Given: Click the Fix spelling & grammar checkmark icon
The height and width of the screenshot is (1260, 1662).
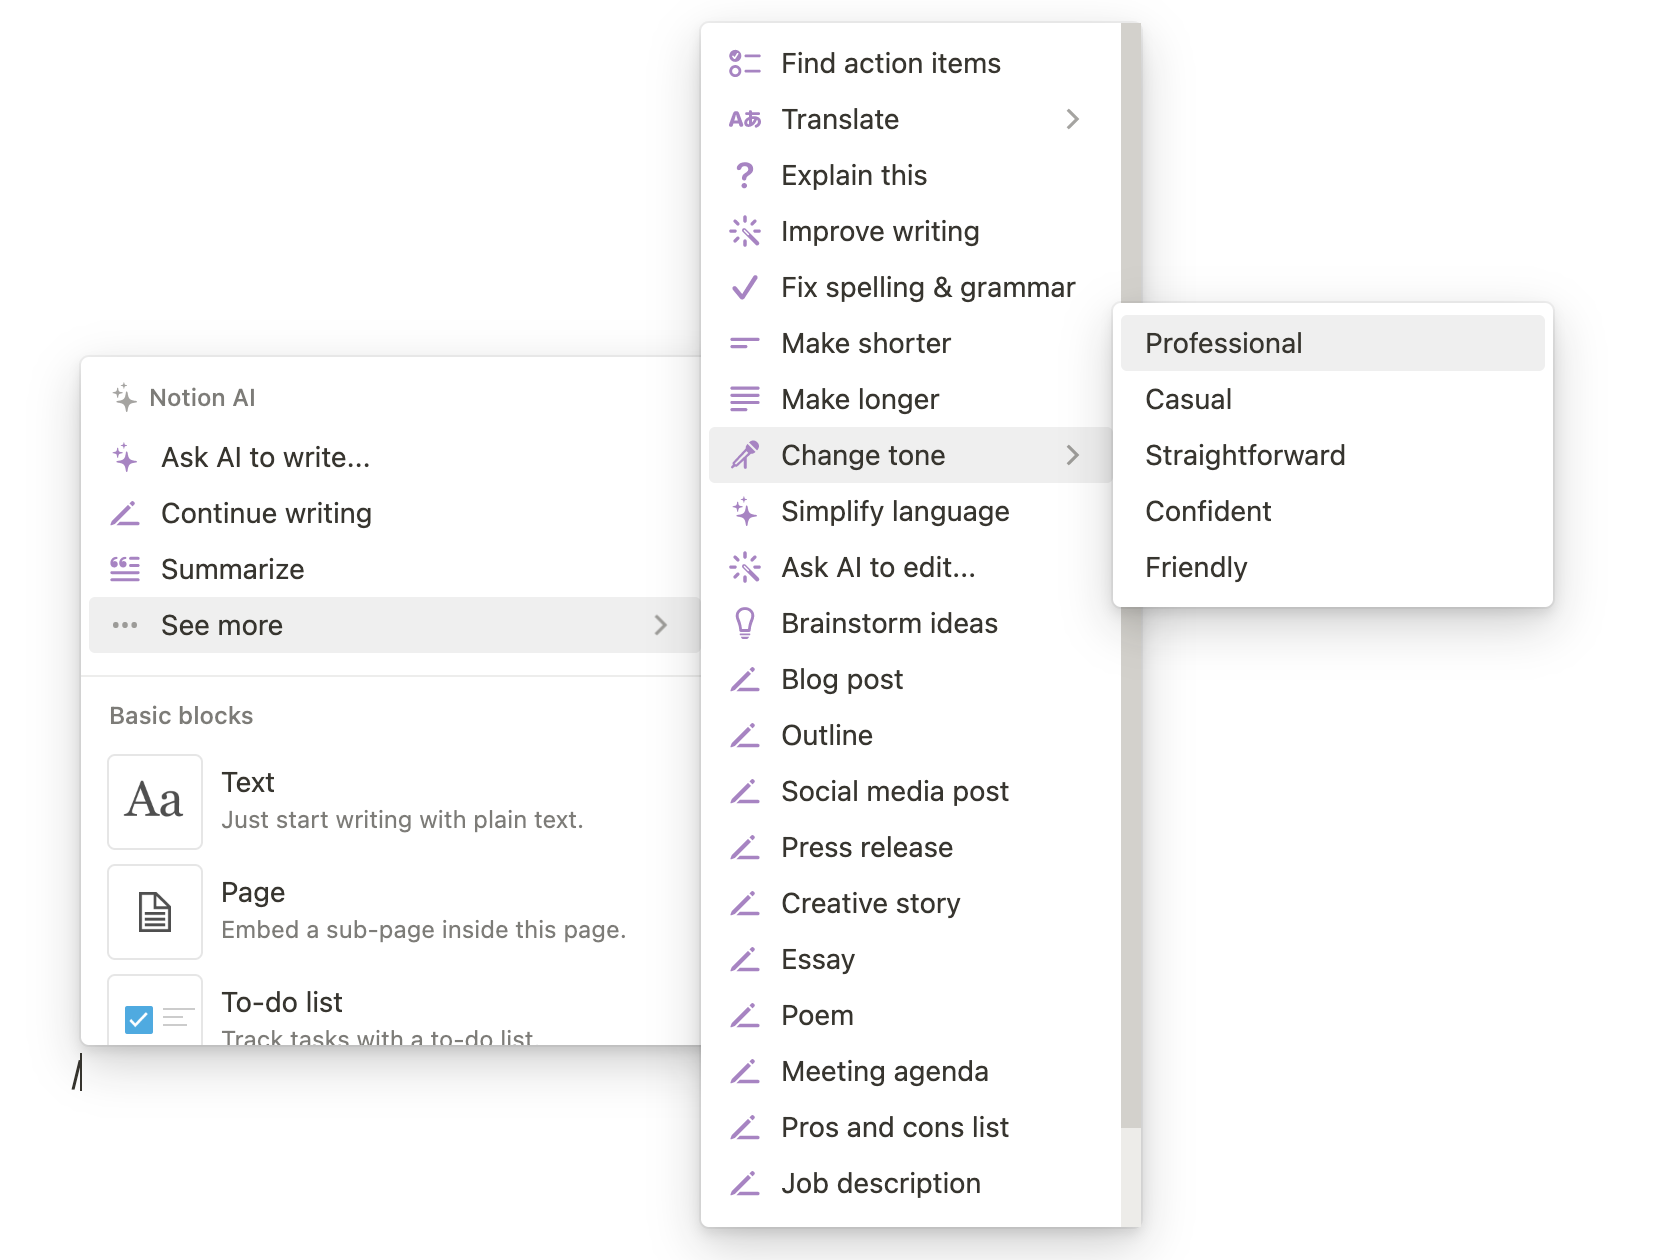Looking at the screenshot, I should coord(744,288).
